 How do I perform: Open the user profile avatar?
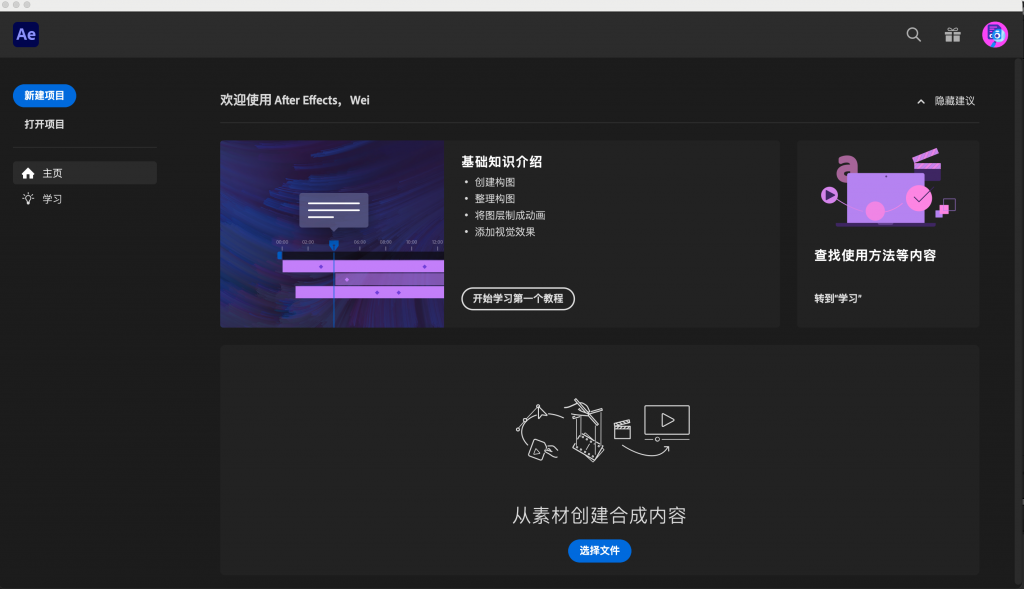click(993, 34)
